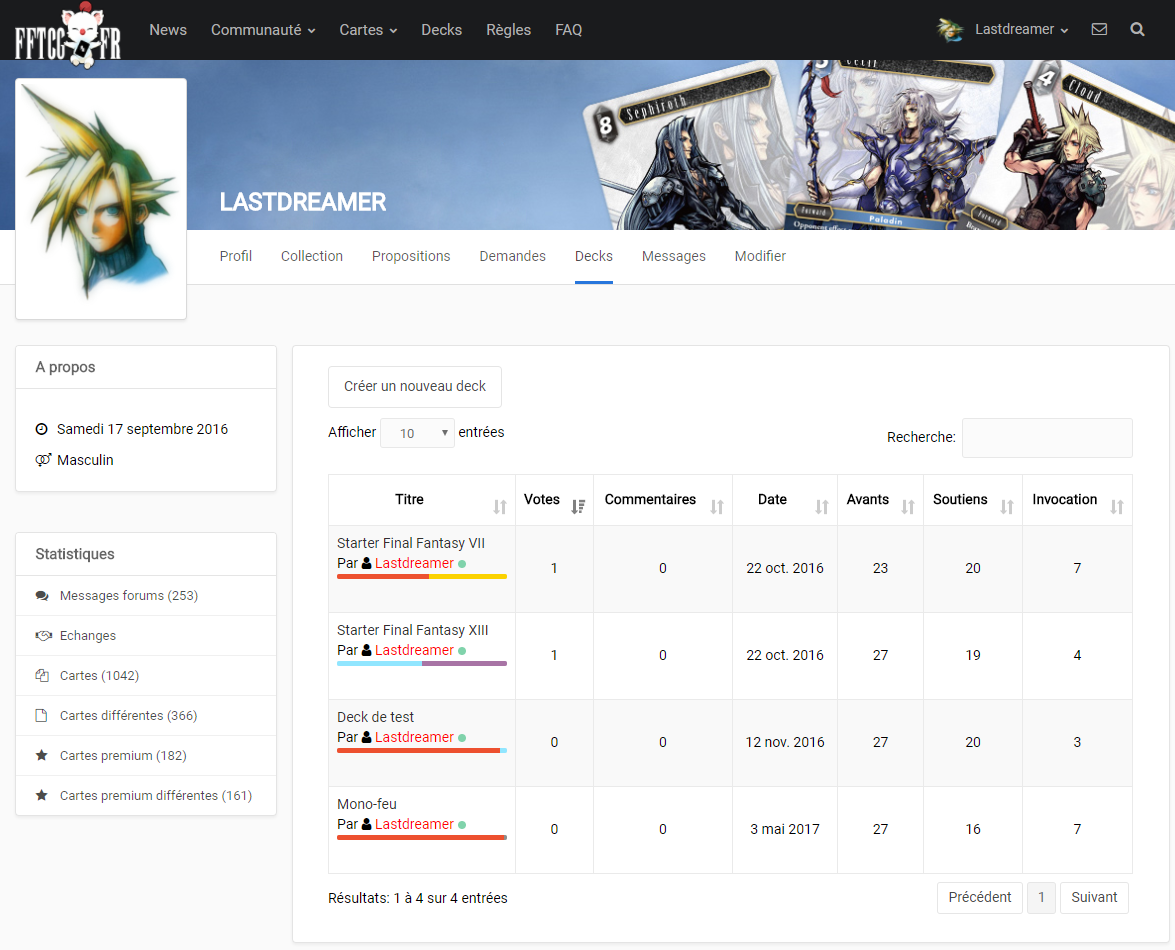Switch to the Propositions tab
The image size is (1175, 950).
[411, 256]
